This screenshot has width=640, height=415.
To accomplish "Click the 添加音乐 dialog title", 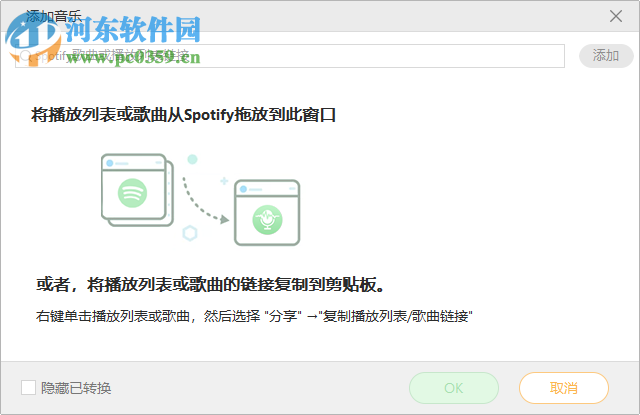I will [x=54, y=16].
